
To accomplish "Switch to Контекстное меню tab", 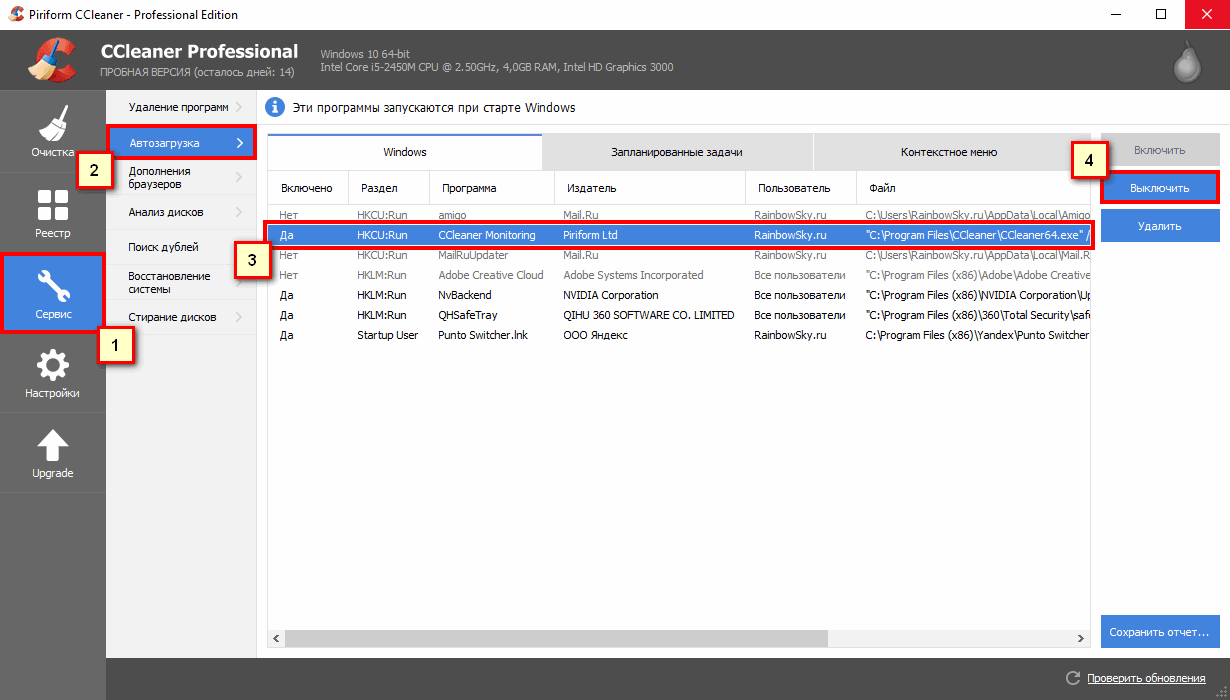I will click(x=949, y=152).
